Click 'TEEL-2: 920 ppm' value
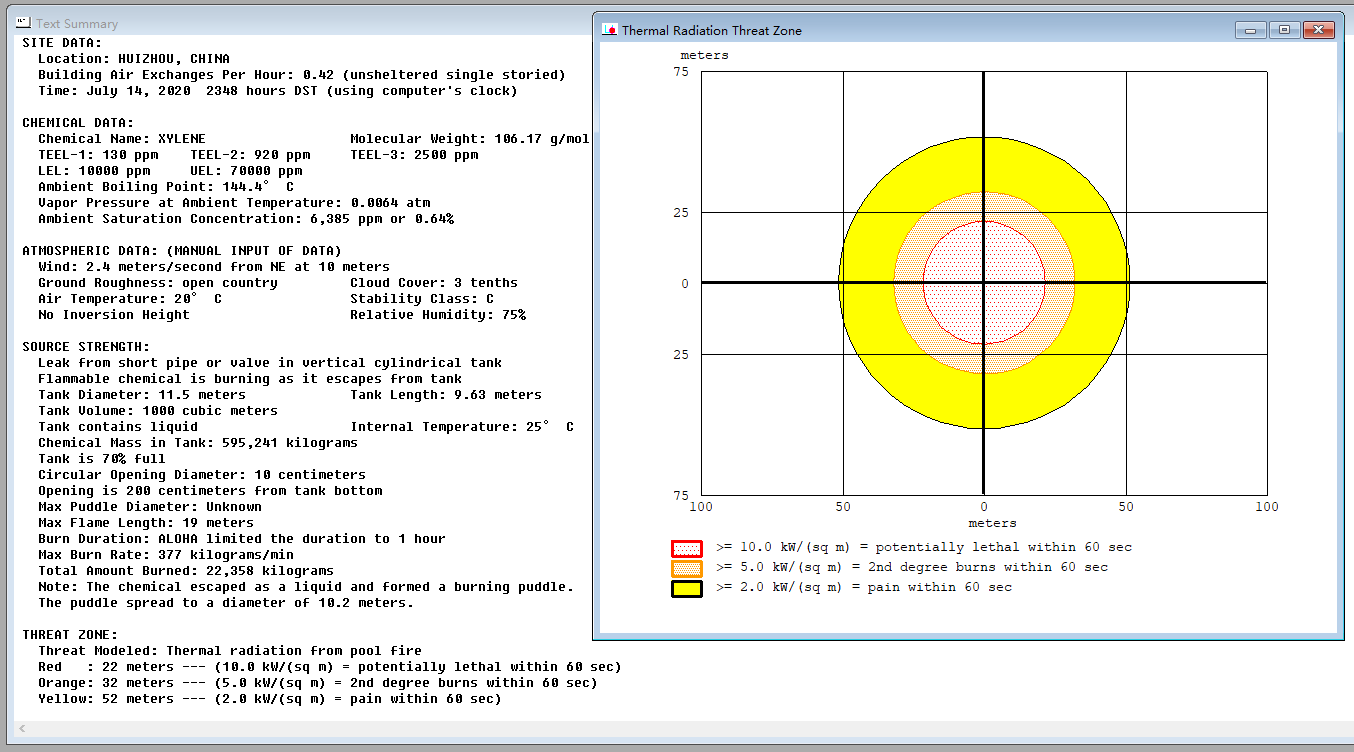 click(x=250, y=155)
